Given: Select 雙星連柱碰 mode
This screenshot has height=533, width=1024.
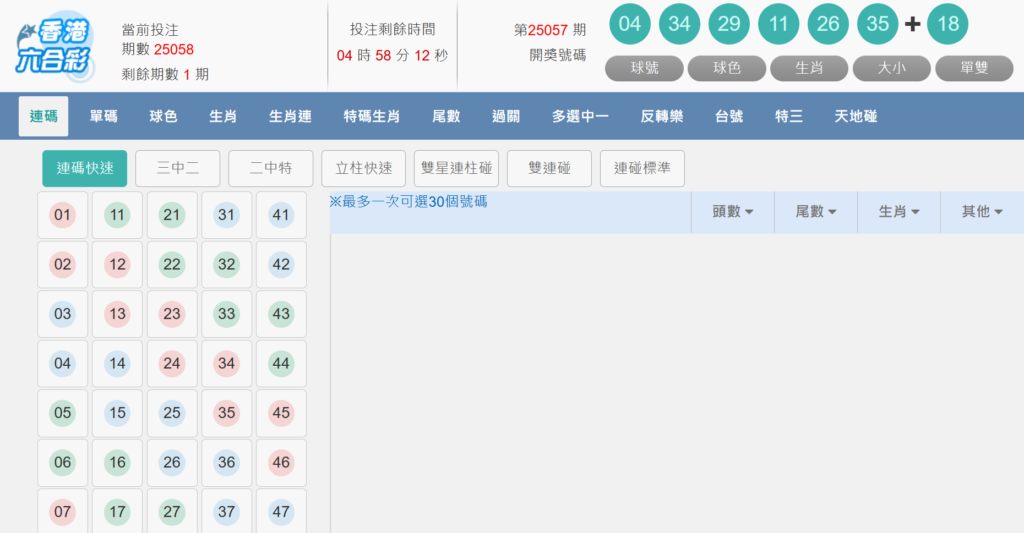Looking at the screenshot, I should (456, 169).
